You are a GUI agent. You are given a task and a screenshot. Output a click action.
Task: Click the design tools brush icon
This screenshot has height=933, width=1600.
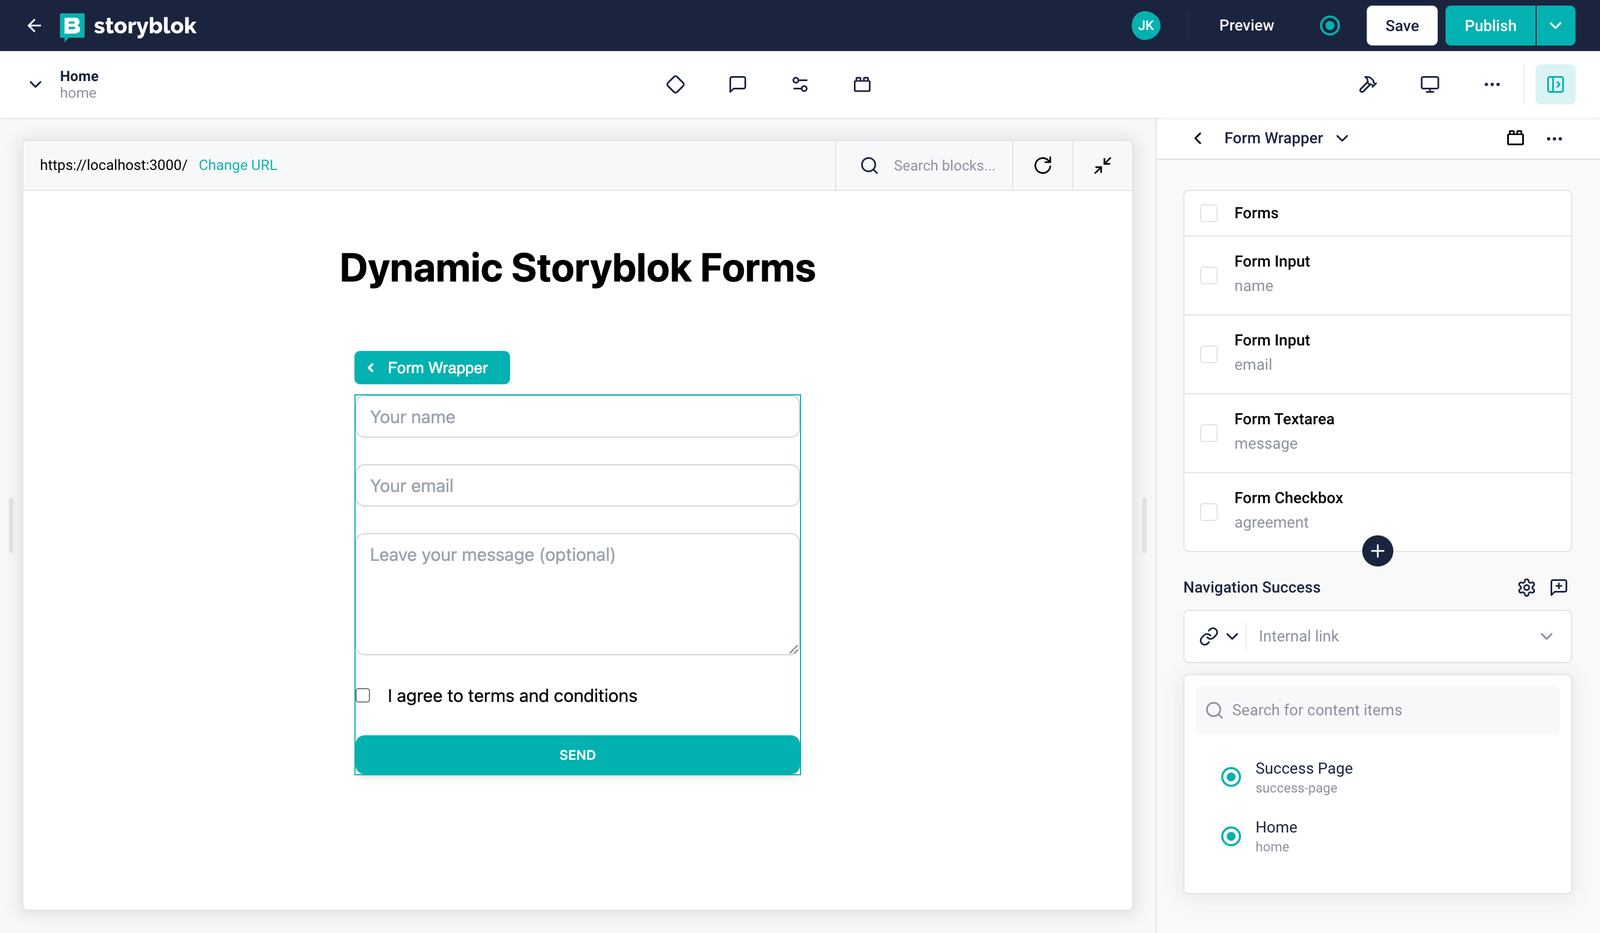point(1368,85)
